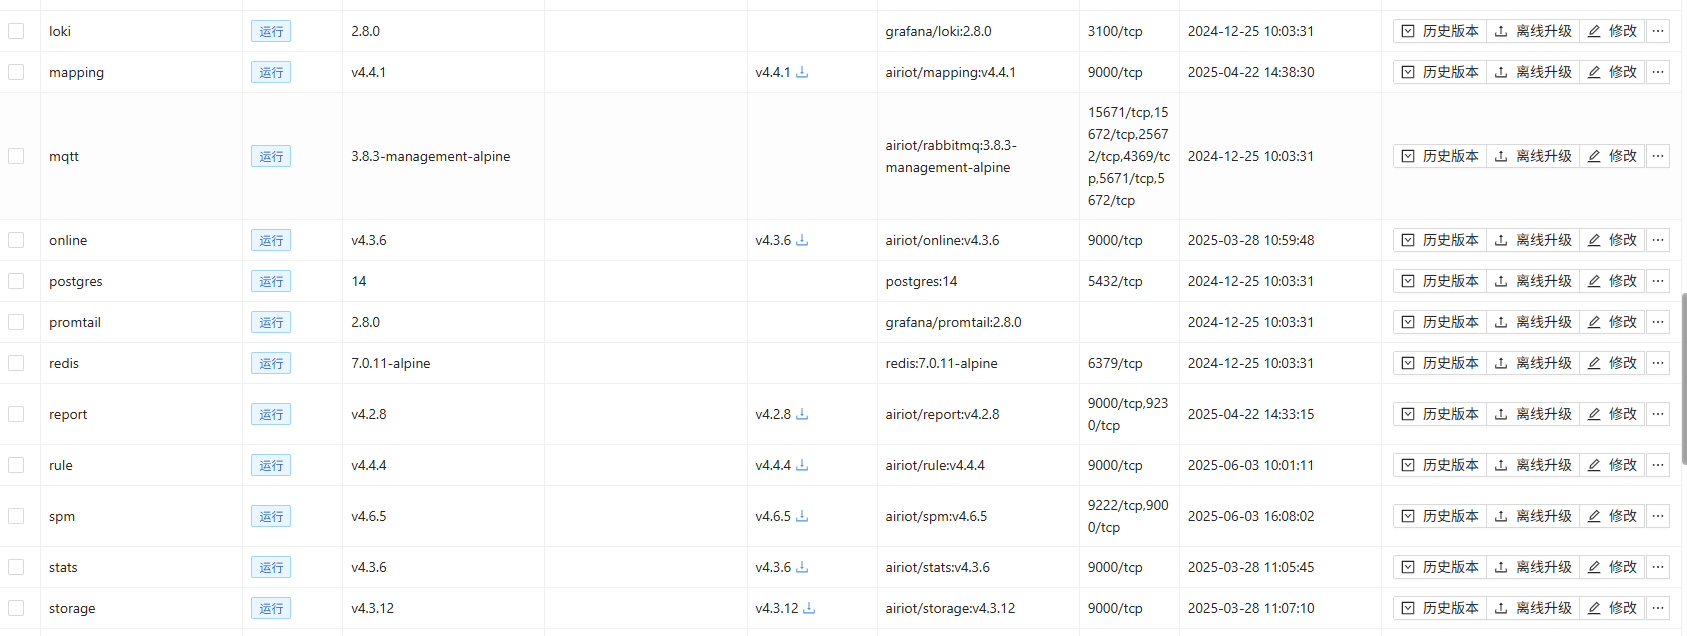Check the report service checkbox

16,414
